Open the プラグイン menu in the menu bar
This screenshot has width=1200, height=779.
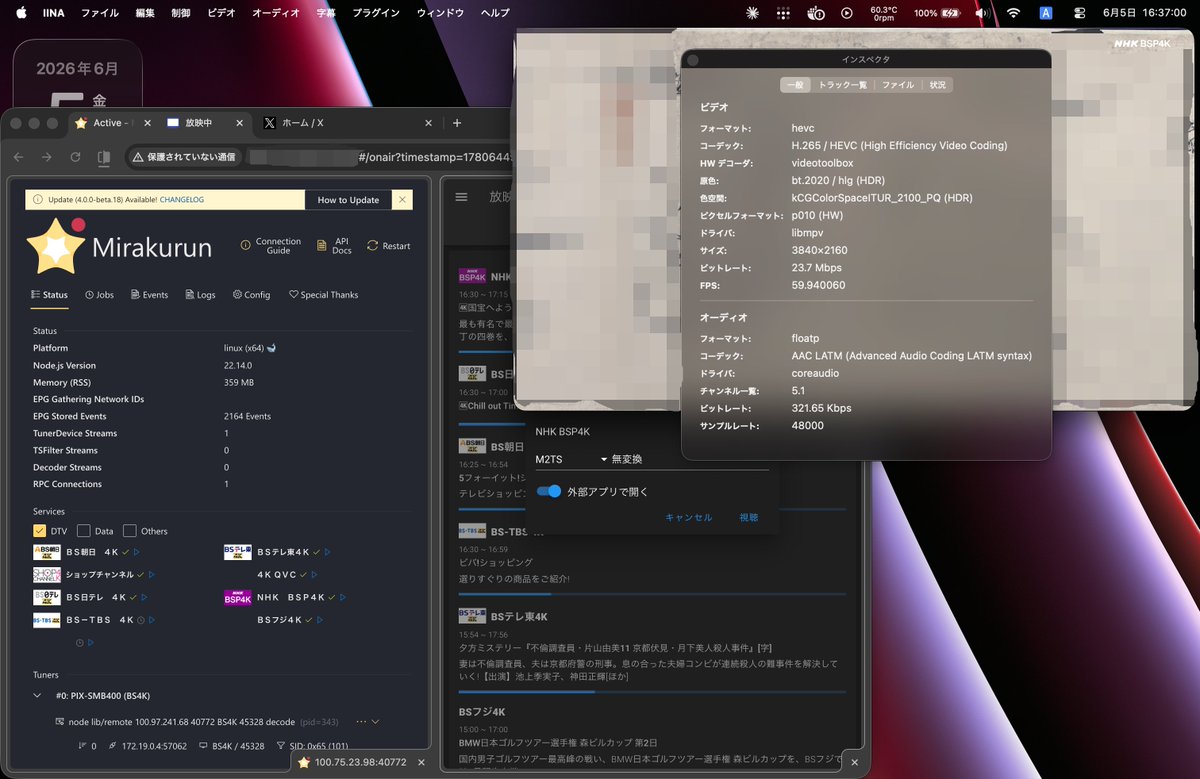click(x=376, y=13)
